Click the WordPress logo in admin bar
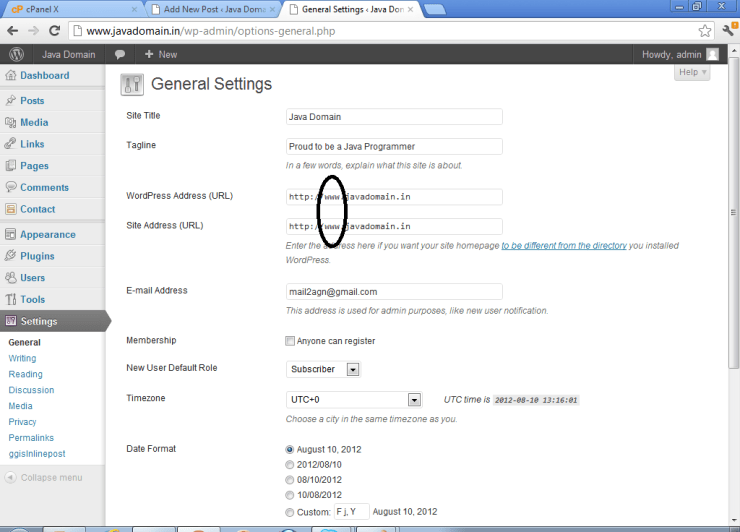The width and height of the screenshot is (740, 532). [x=17, y=54]
